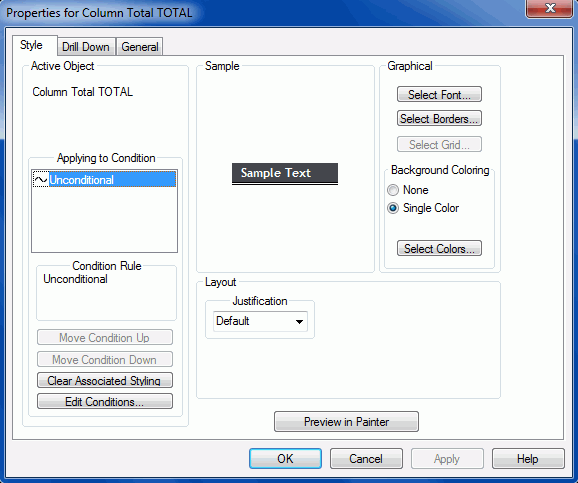Click the Sample Text preview swatch
The height and width of the screenshot is (483, 578).
(285, 174)
